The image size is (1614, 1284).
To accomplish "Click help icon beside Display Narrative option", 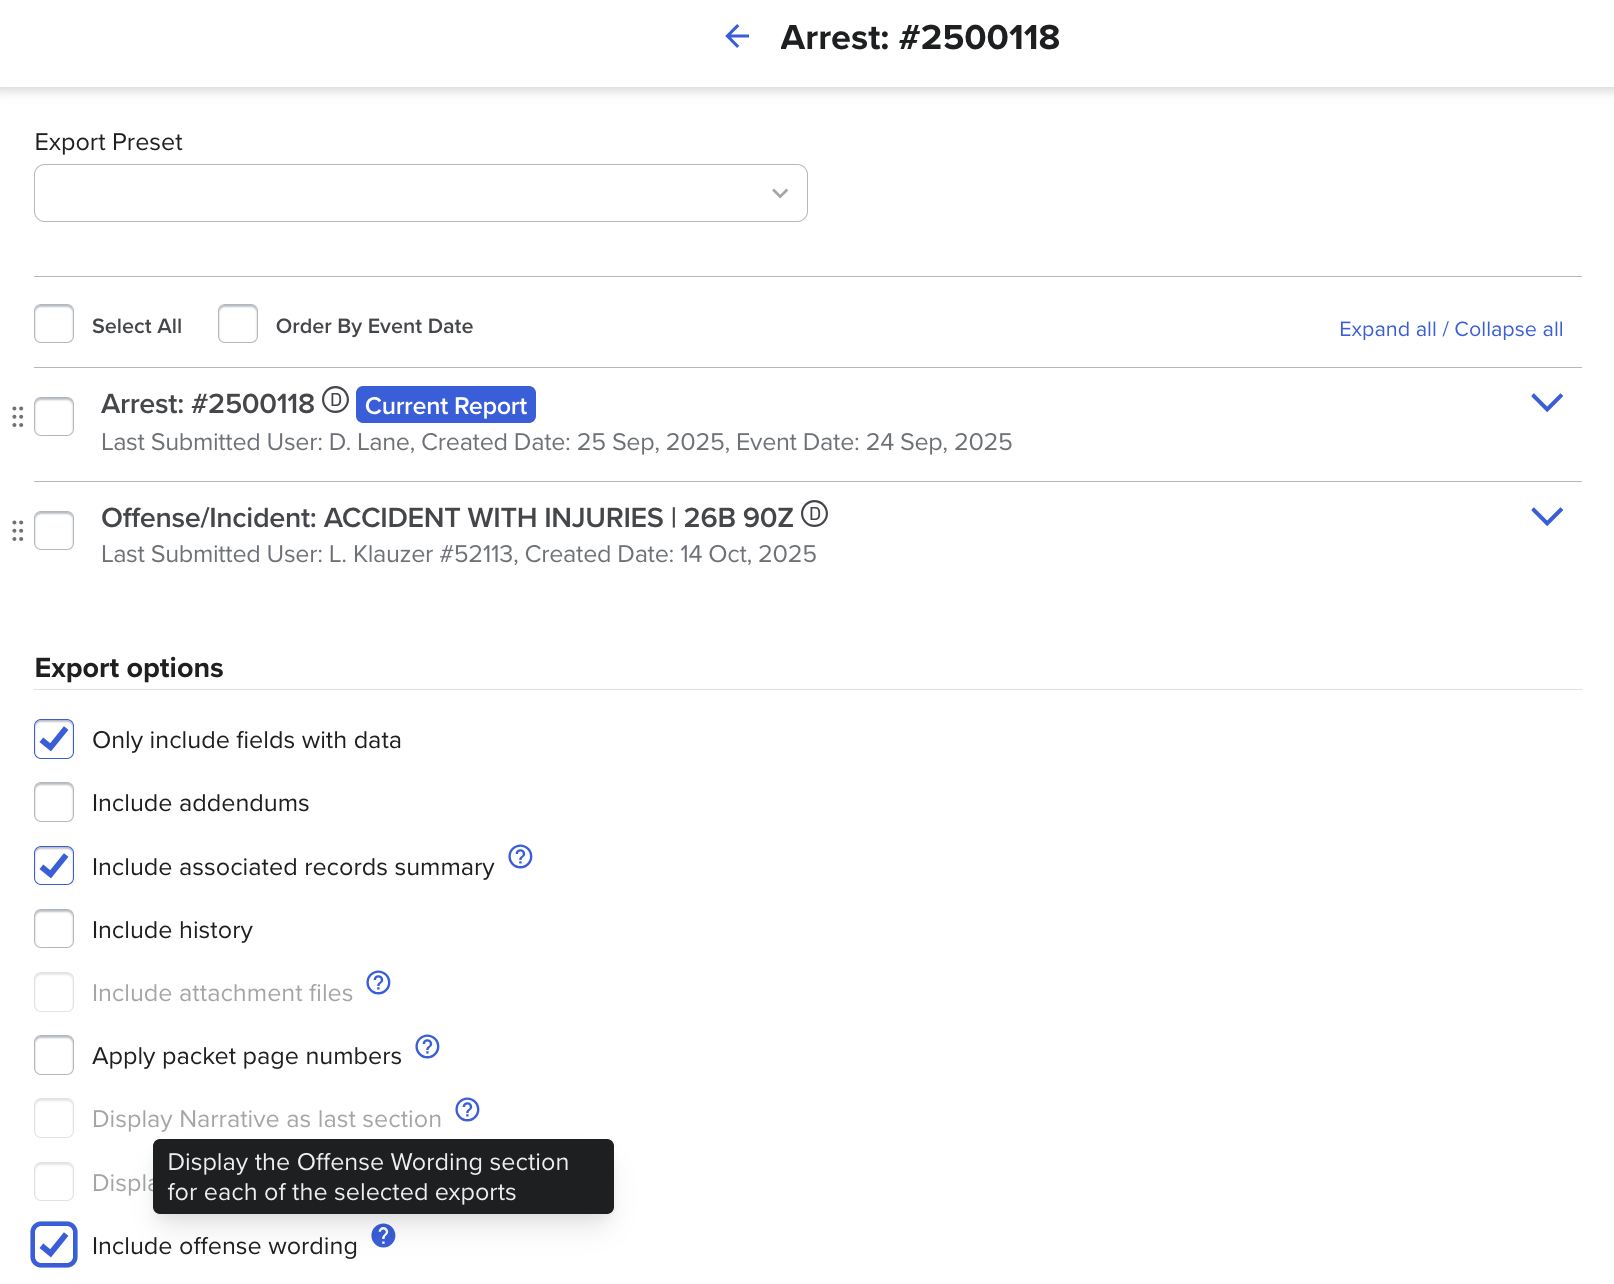I will [x=467, y=1110].
